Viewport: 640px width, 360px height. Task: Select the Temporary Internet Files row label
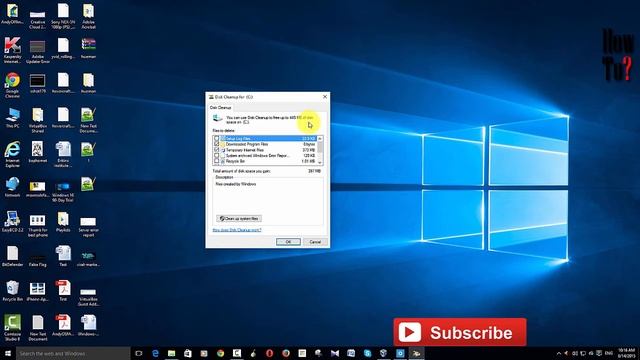click(244, 150)
